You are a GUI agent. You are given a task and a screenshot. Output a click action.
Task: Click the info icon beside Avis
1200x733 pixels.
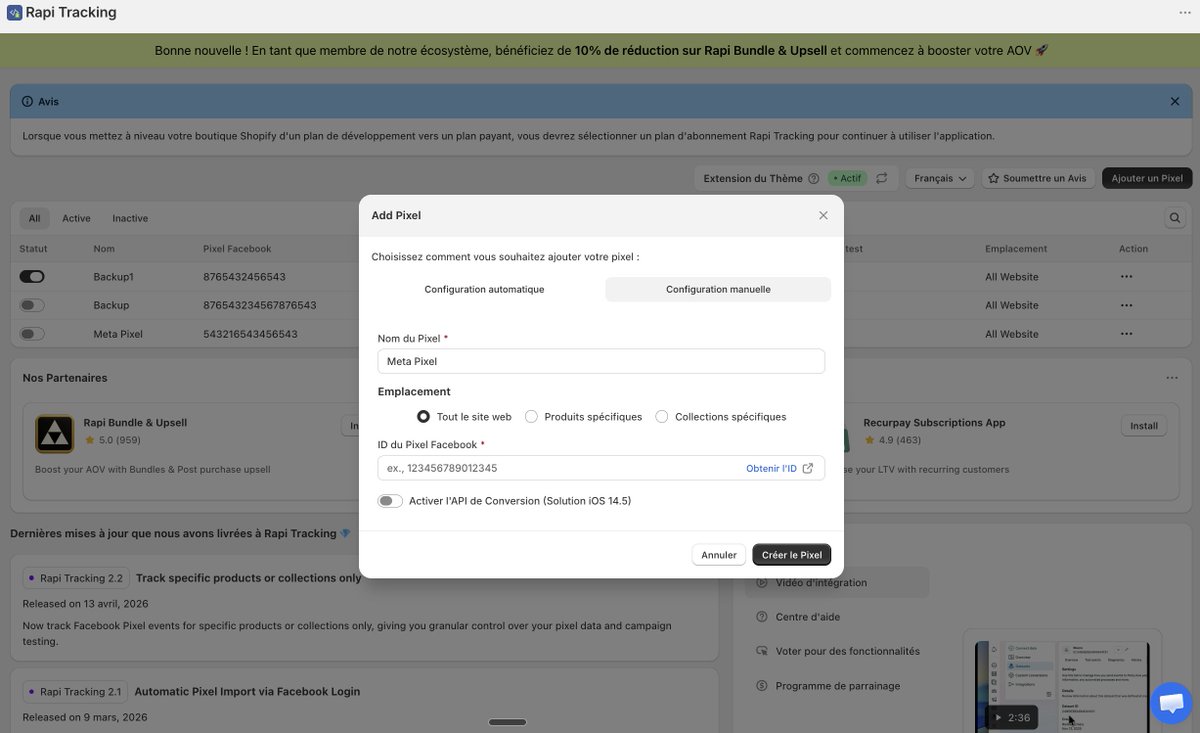[27, 102]
